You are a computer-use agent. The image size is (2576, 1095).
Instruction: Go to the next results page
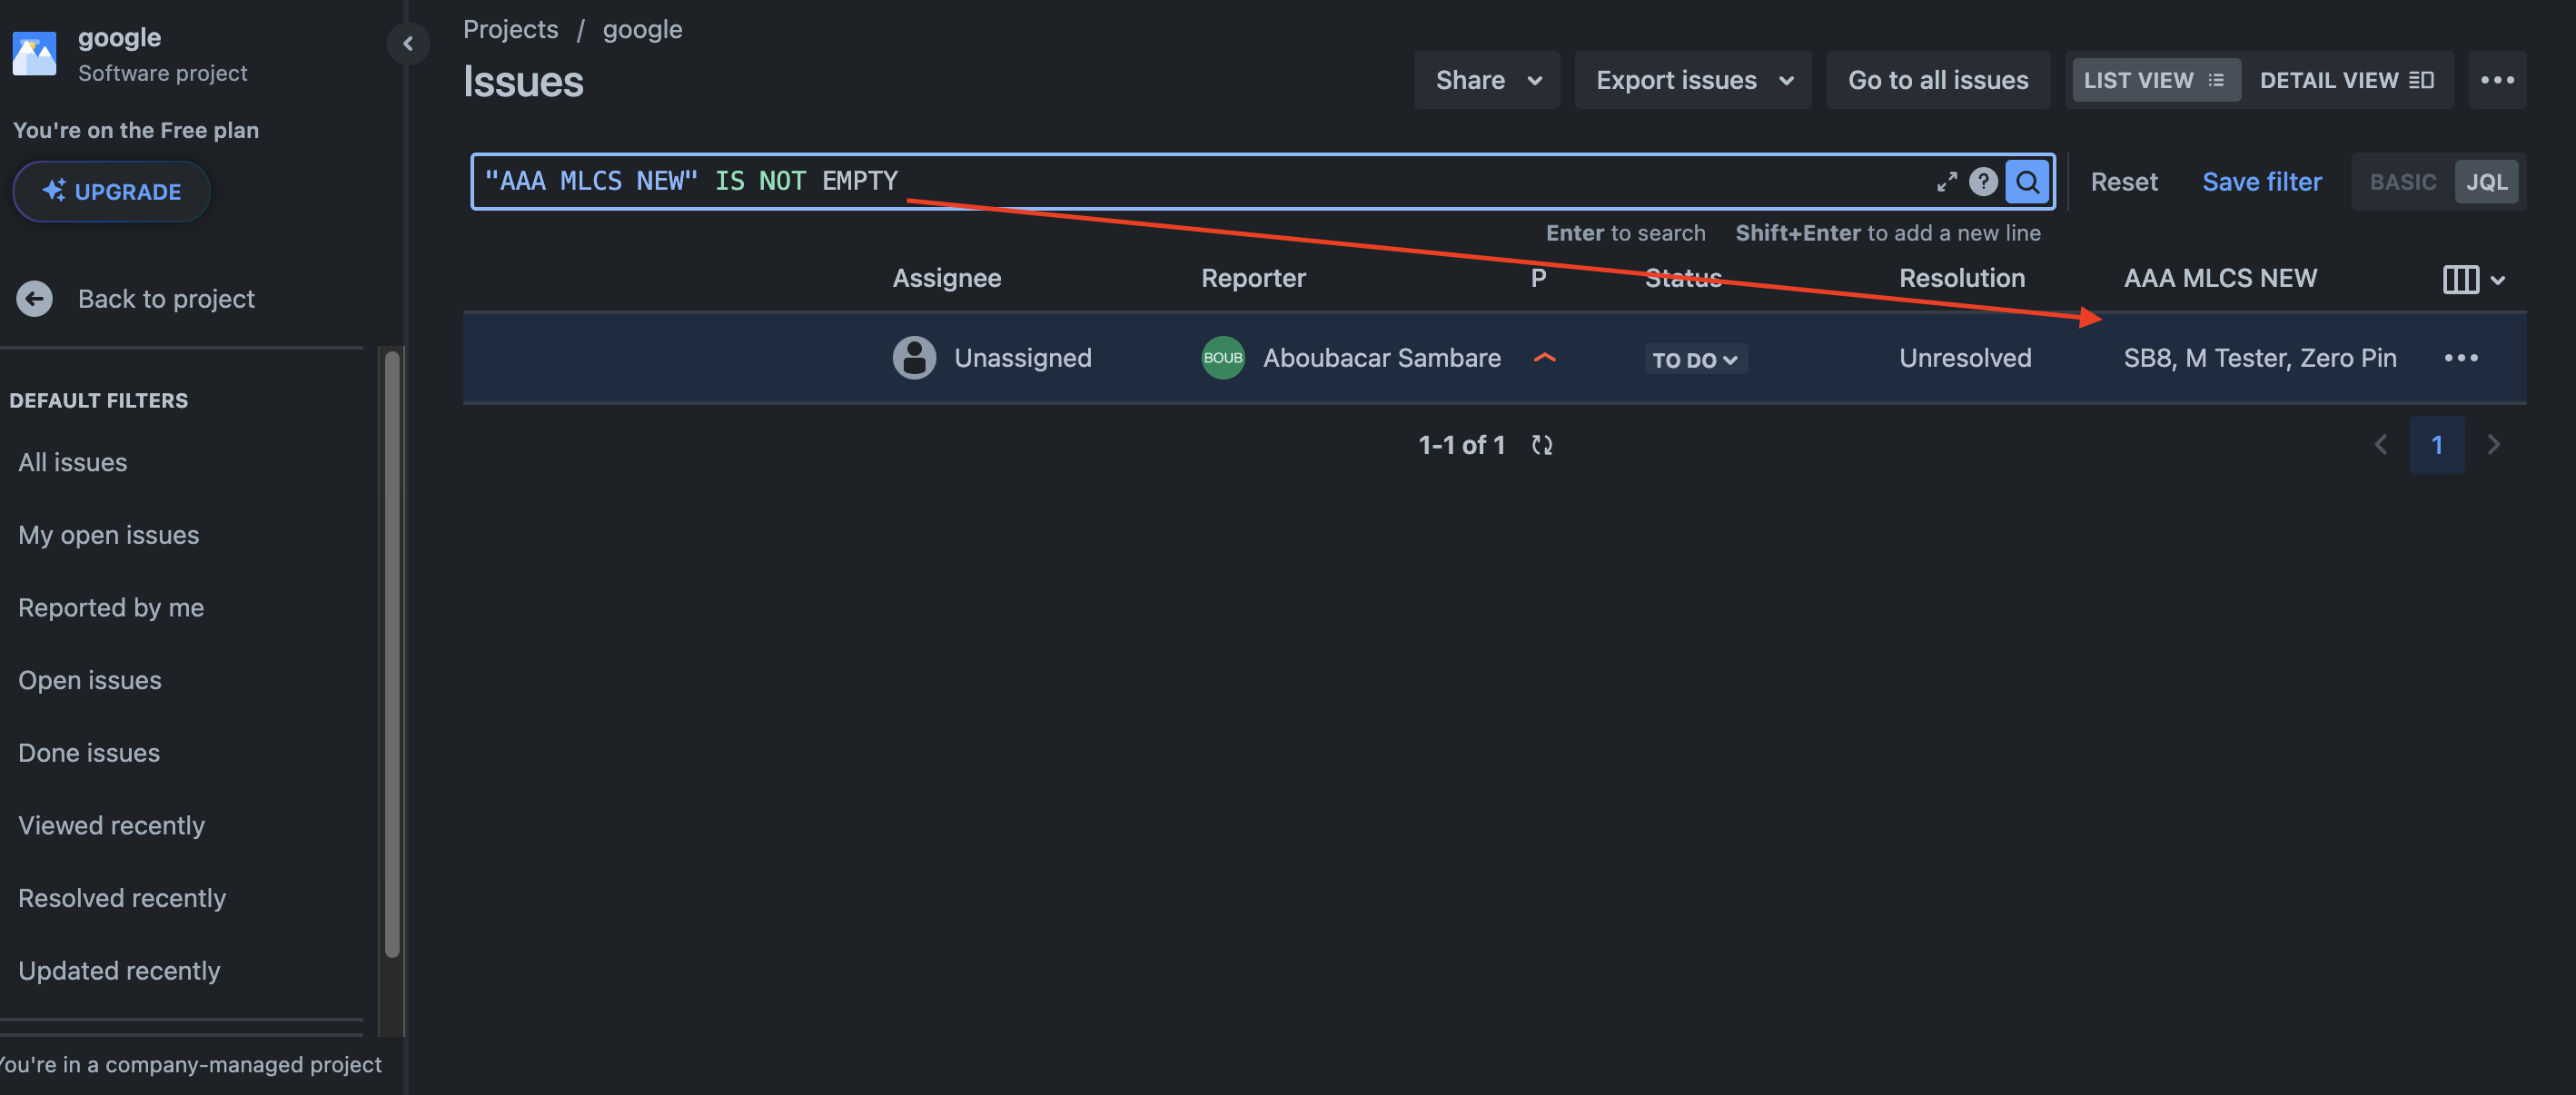[2493, 445]
